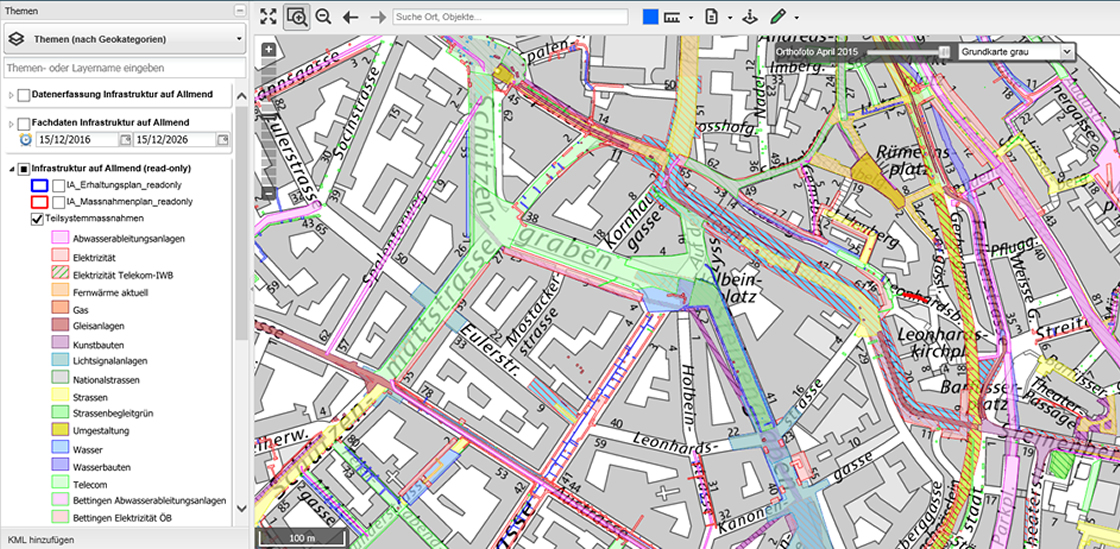Screen dimensions: 1120x549
Task: Click the location marker download icon
Action: (x=748, y=17)
